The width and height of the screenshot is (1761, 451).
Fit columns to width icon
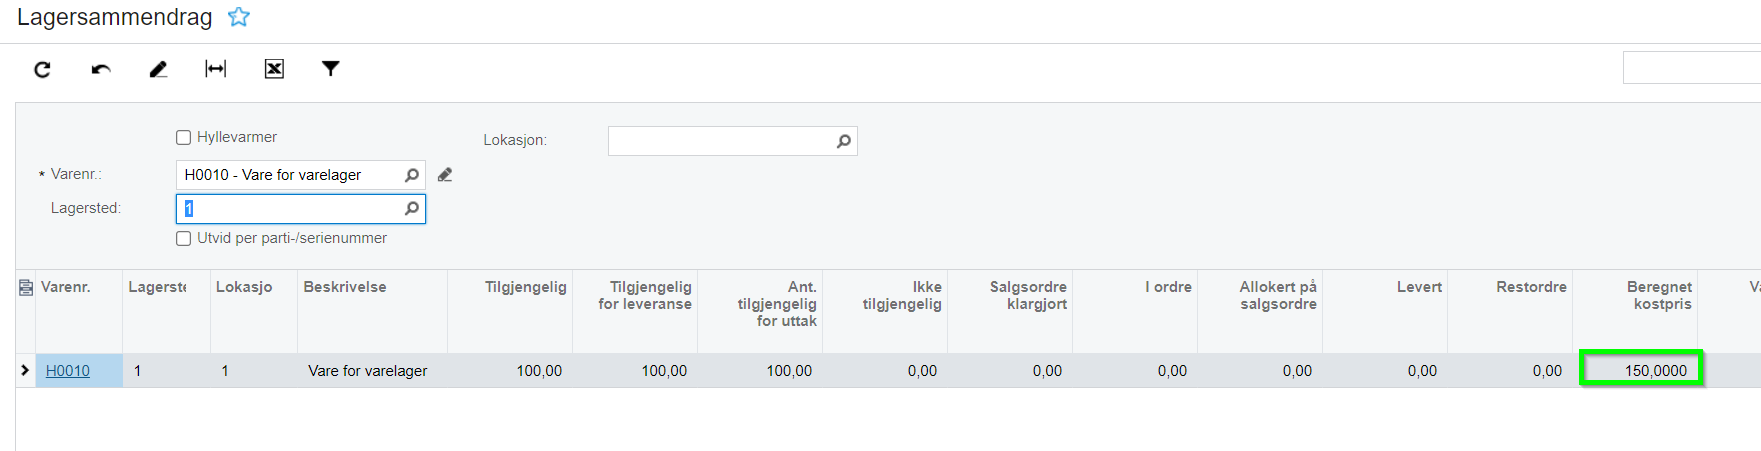215,68
